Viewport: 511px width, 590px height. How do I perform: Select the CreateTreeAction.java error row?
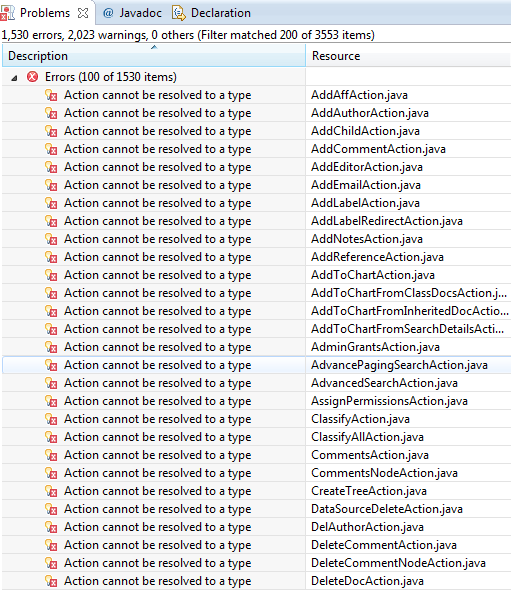coord(256,491)
